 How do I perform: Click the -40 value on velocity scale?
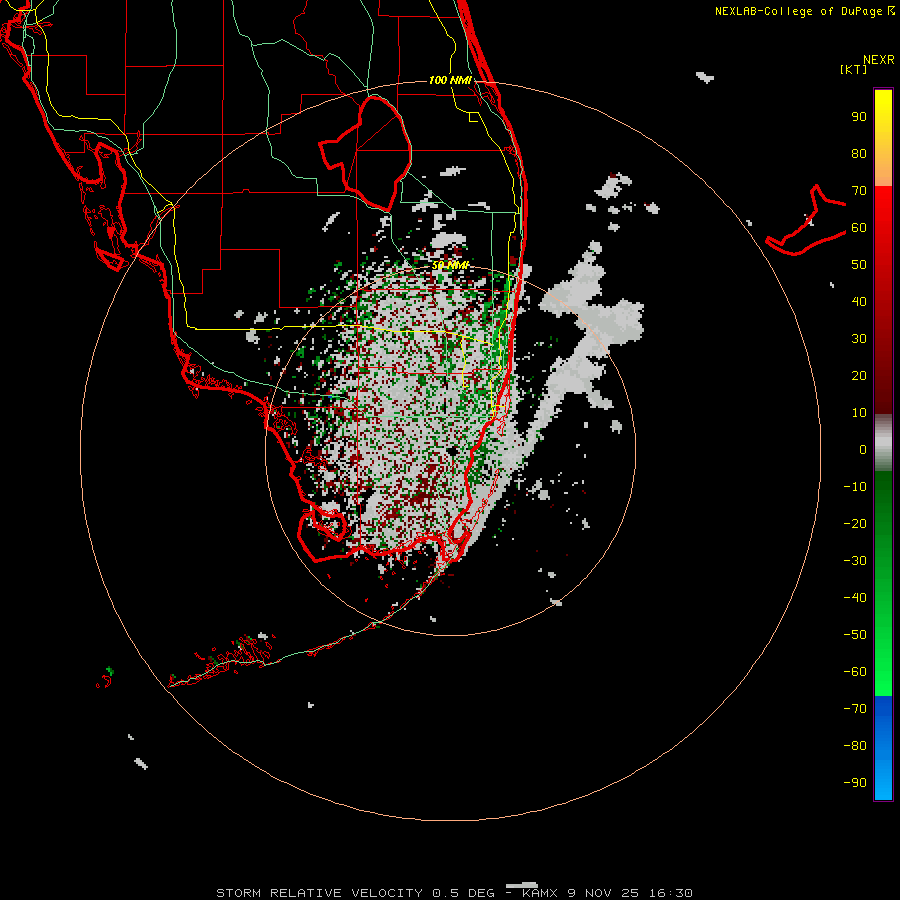click(855, 598)
